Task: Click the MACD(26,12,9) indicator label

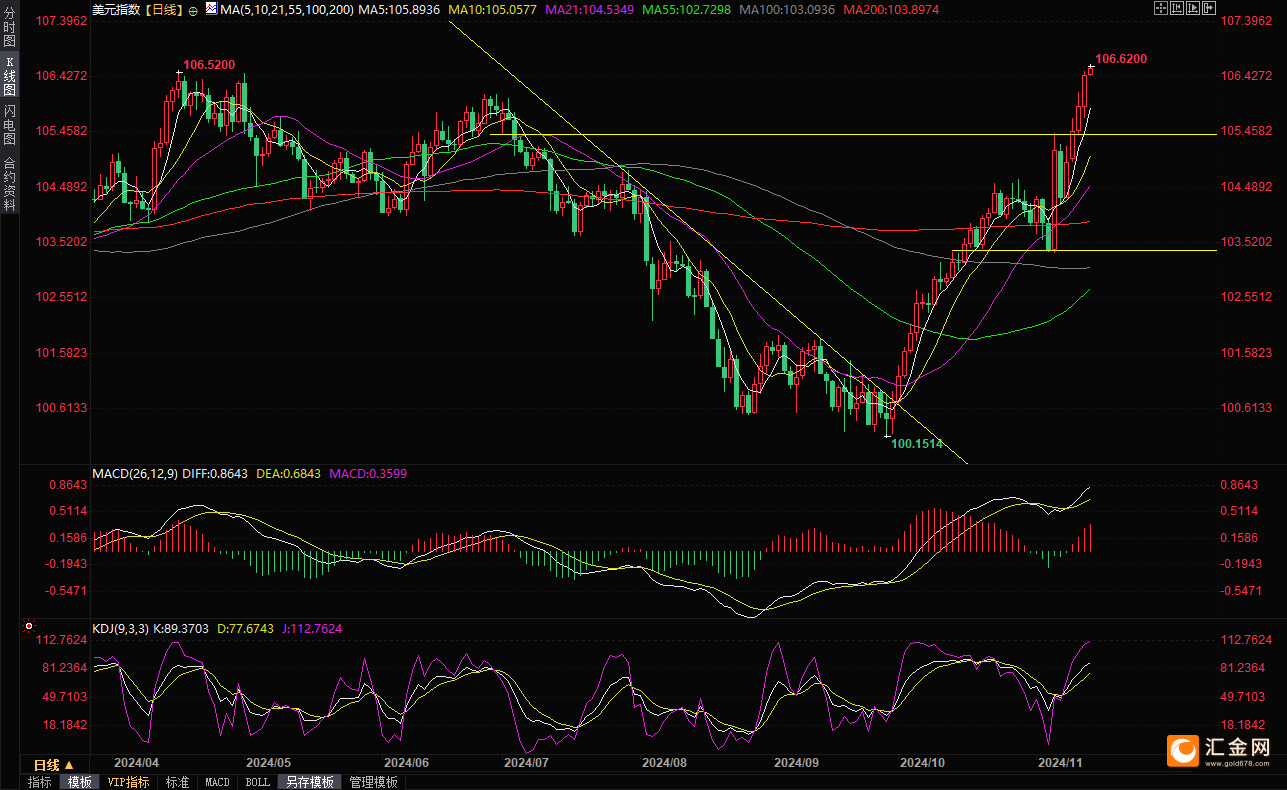Action: point(133,473)
